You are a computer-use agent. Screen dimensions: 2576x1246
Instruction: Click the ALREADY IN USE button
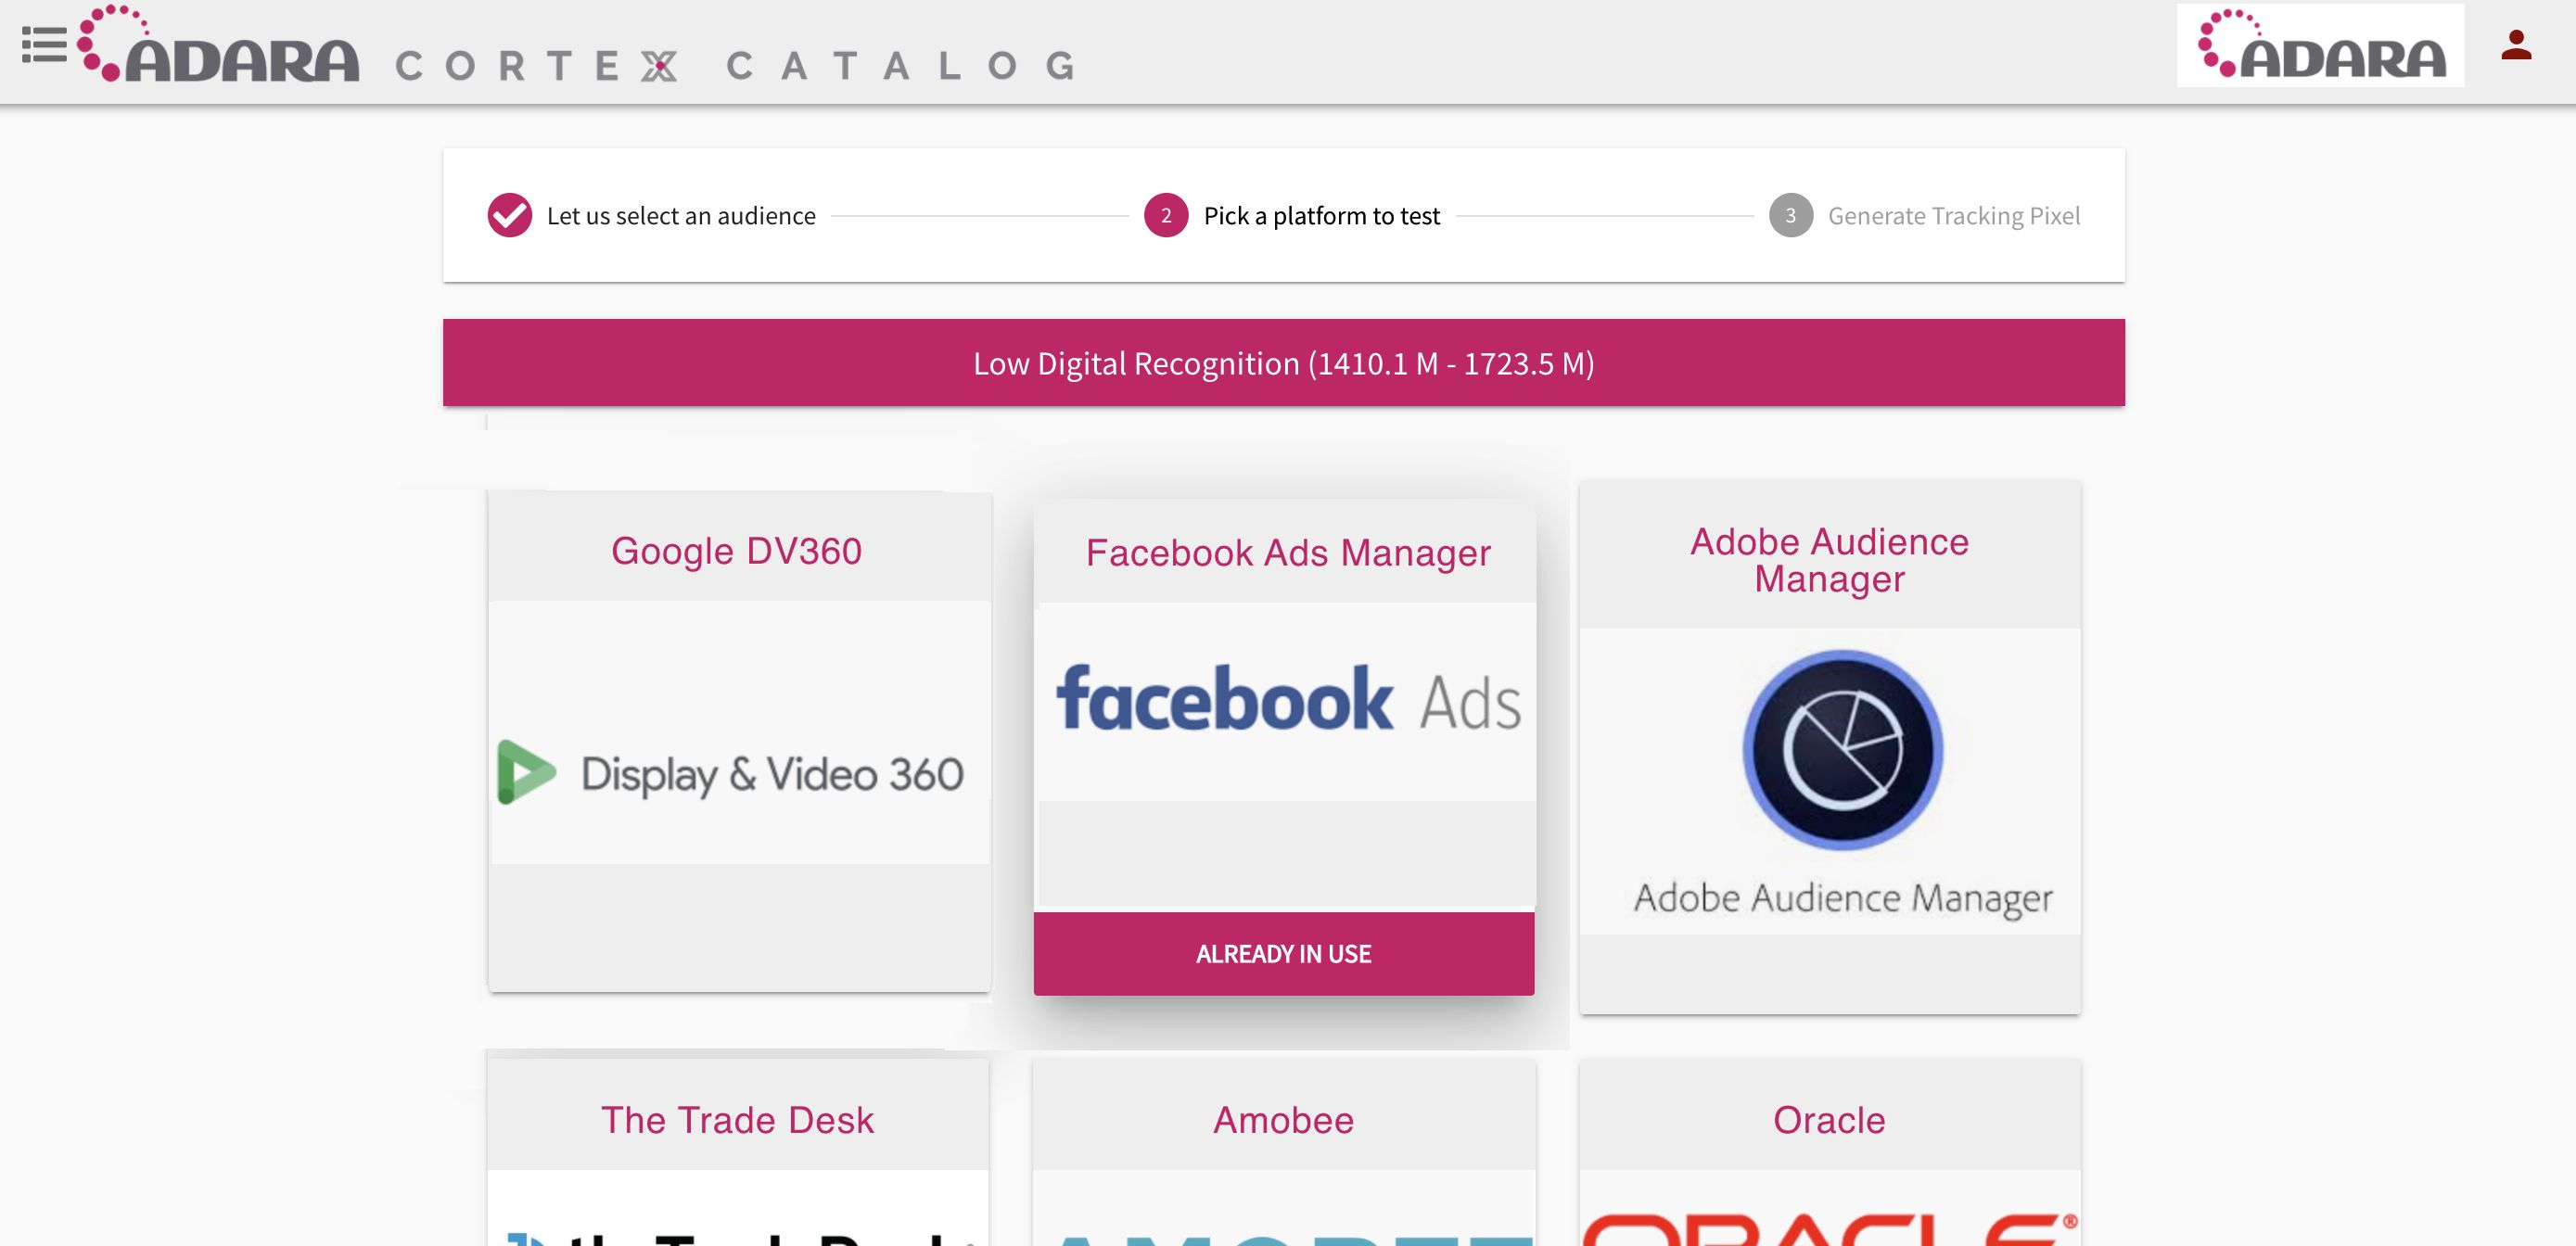(1283, 954)
